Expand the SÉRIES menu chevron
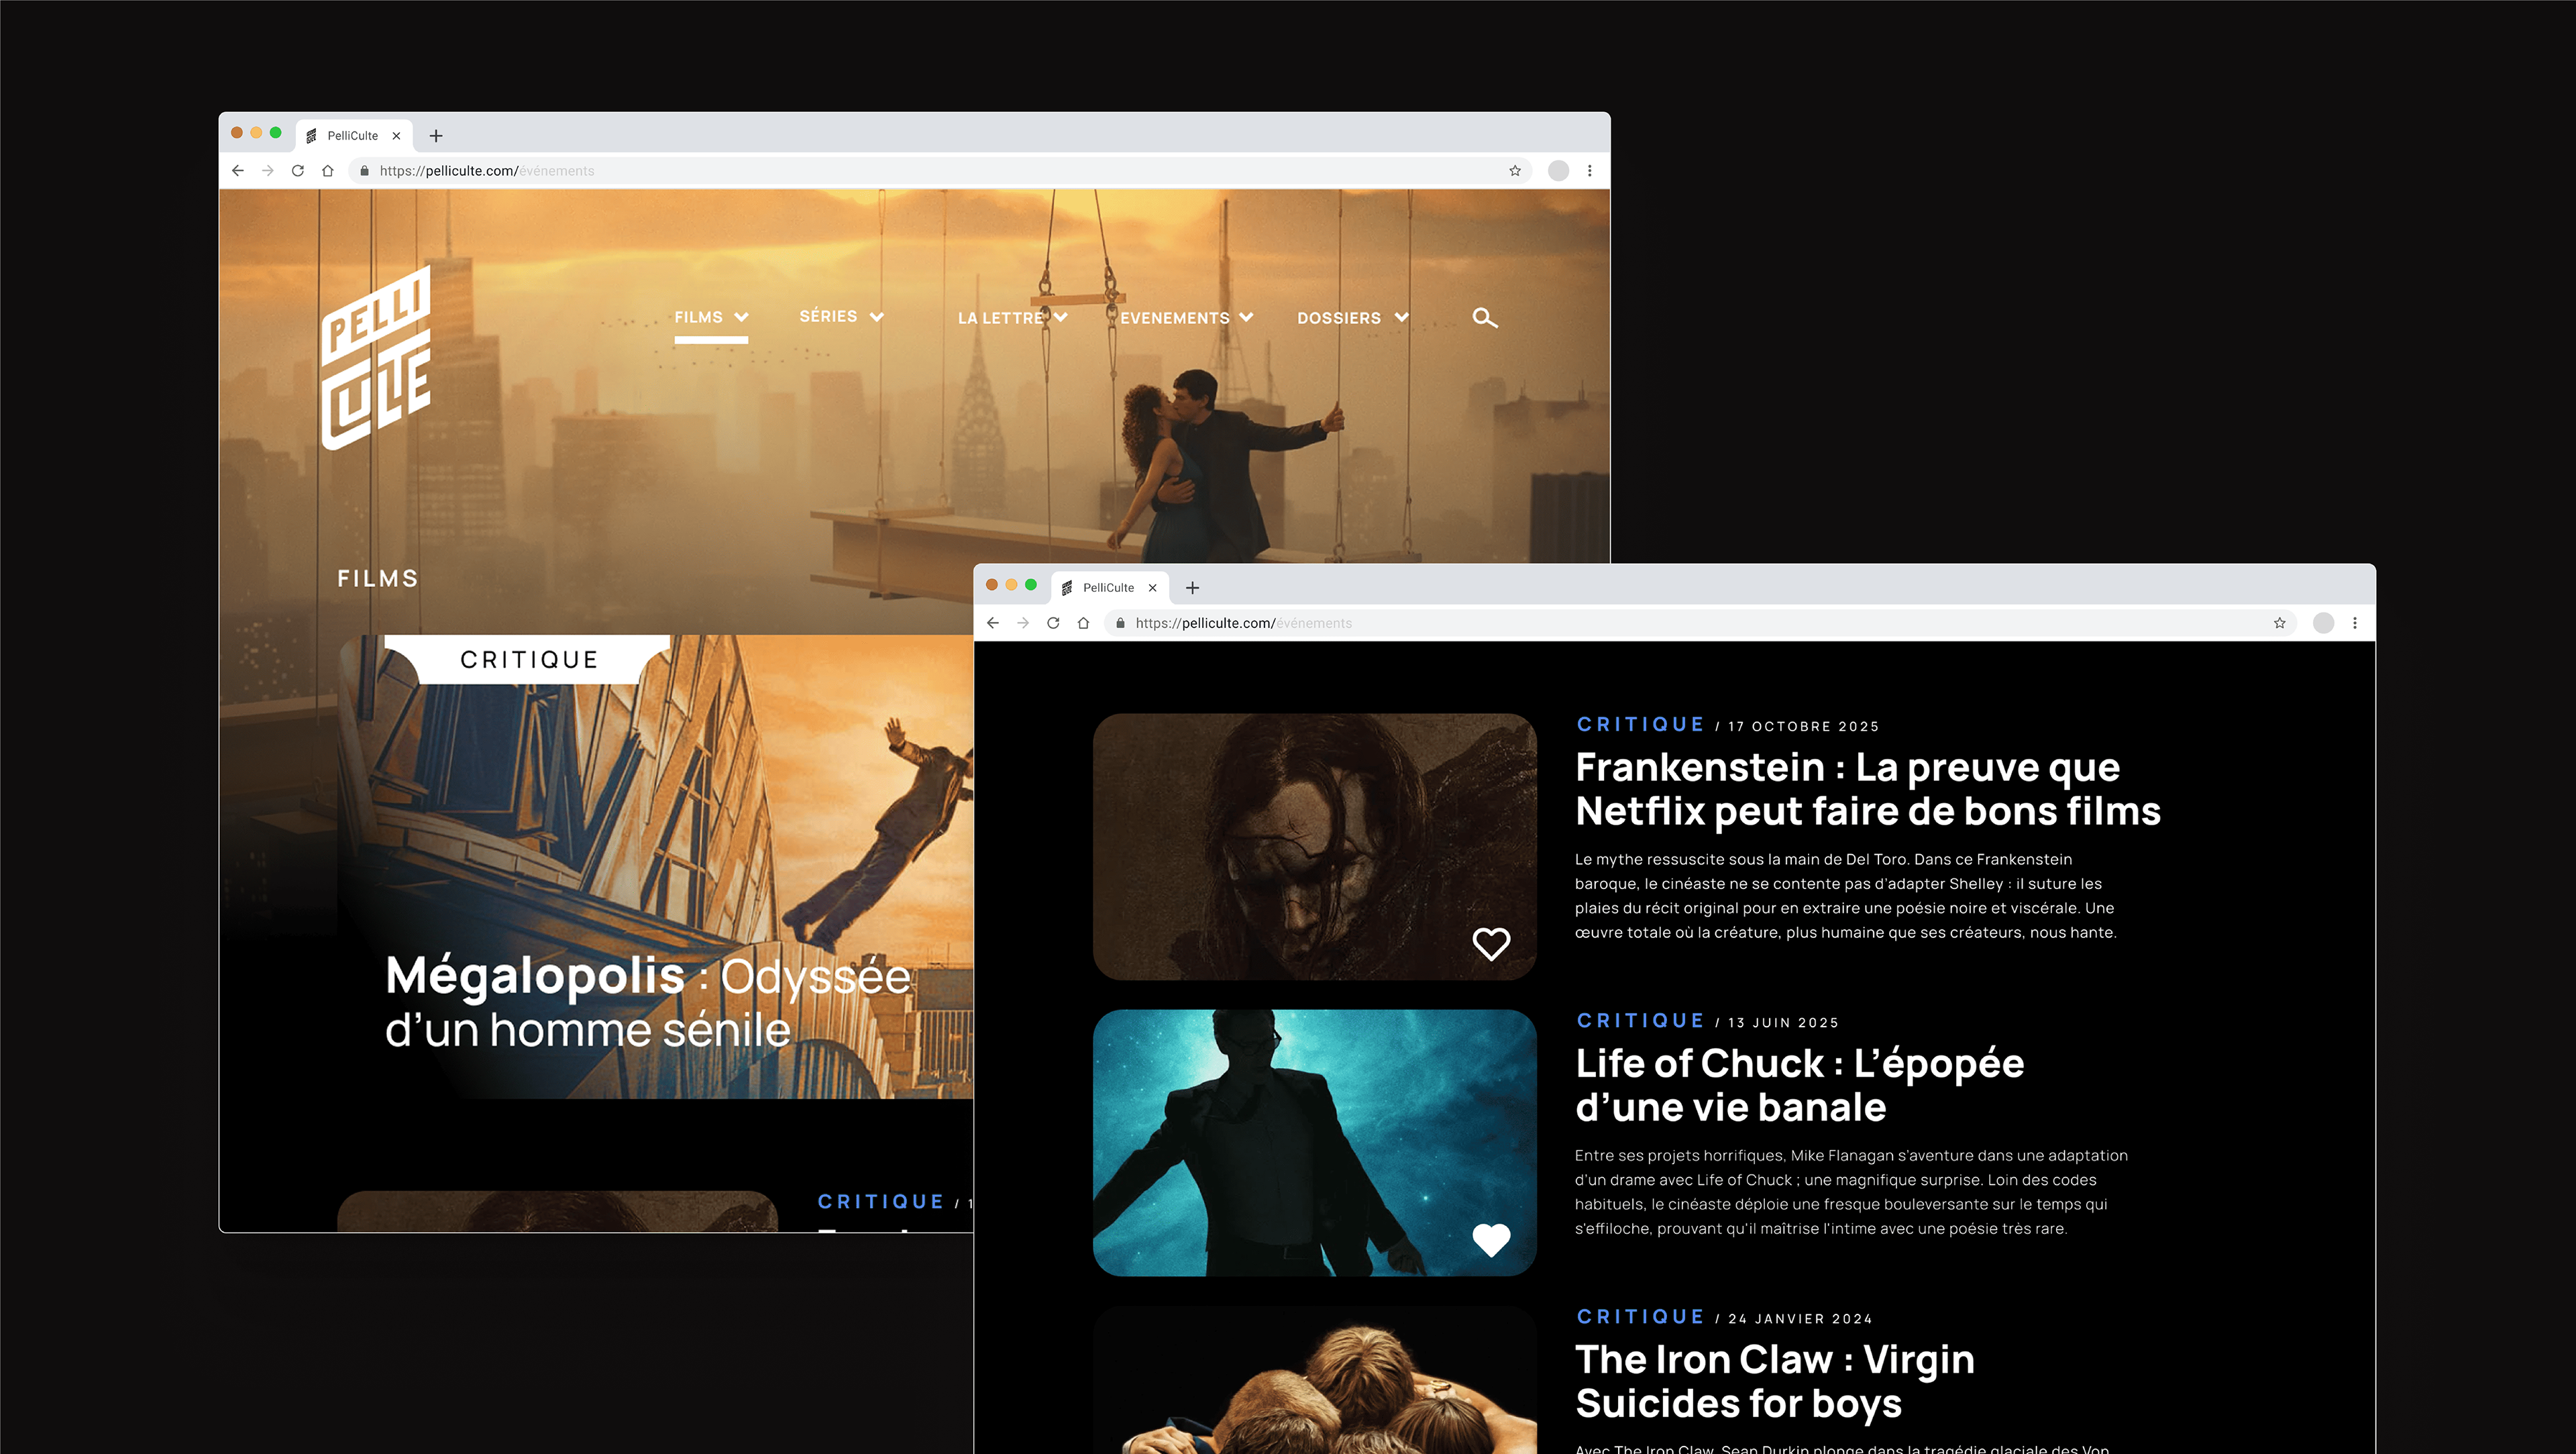 [x=876, y=317]
